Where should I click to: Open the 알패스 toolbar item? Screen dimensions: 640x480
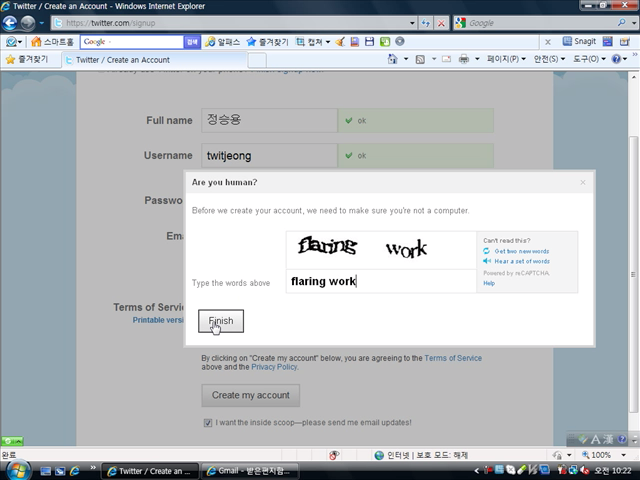point(223,42)
